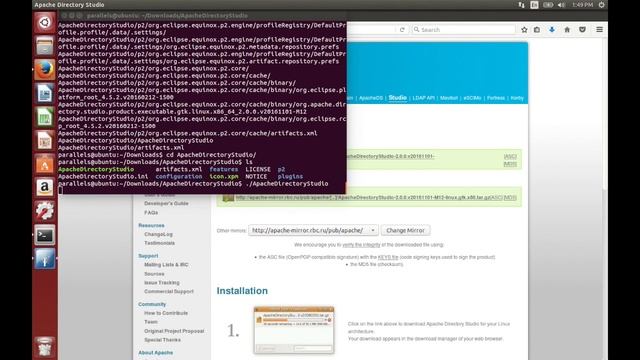Image resolution: width=640 pixels, height=360 pixels.
Task: Show Firefox bookmarks list icon
Action: 537,30
